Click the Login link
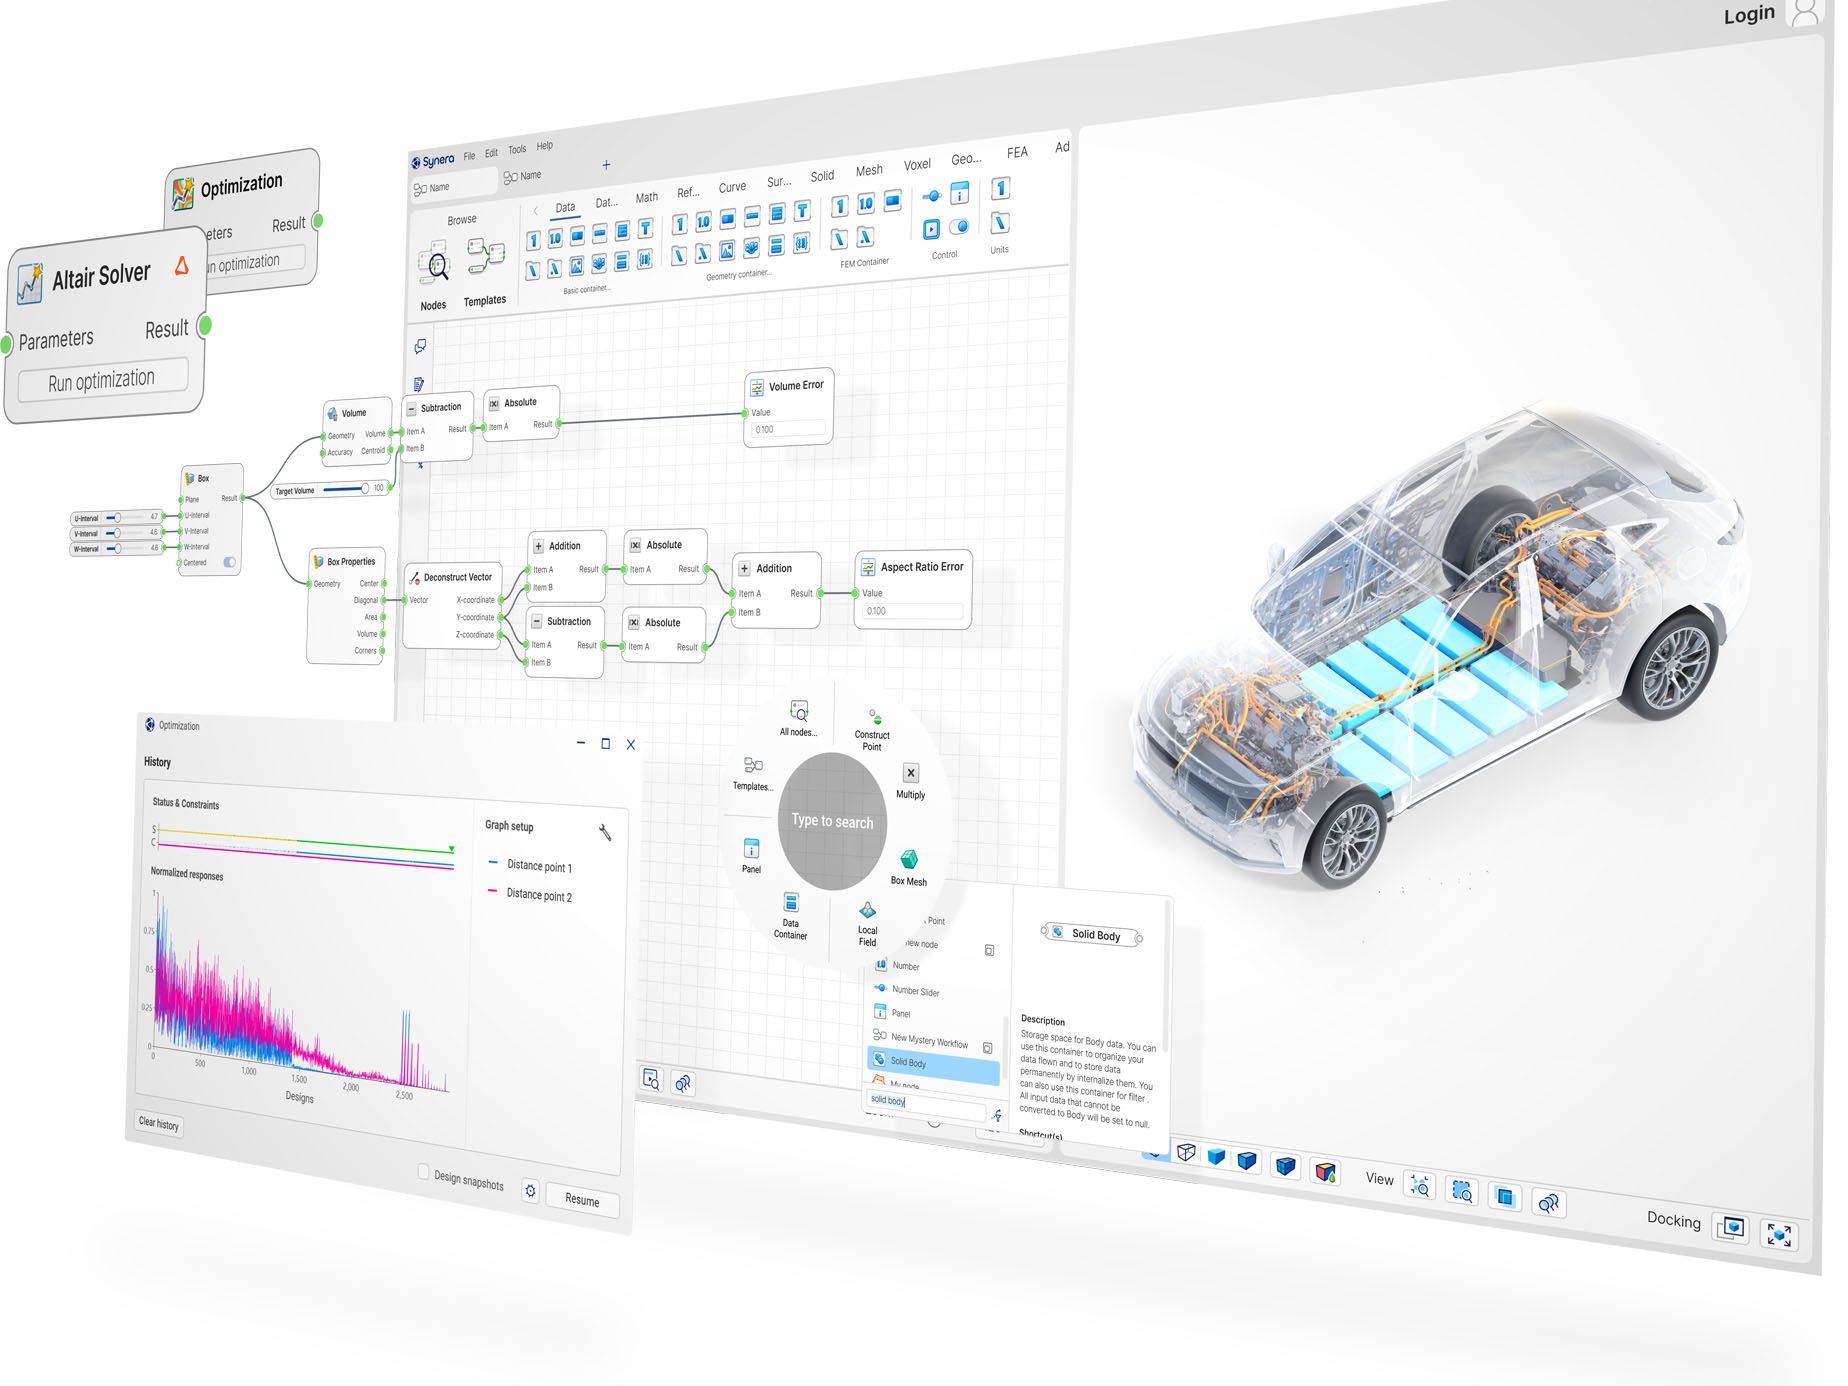Image resolution: width=1848 pixels, height=1386 pixels. coord(1749,14)
